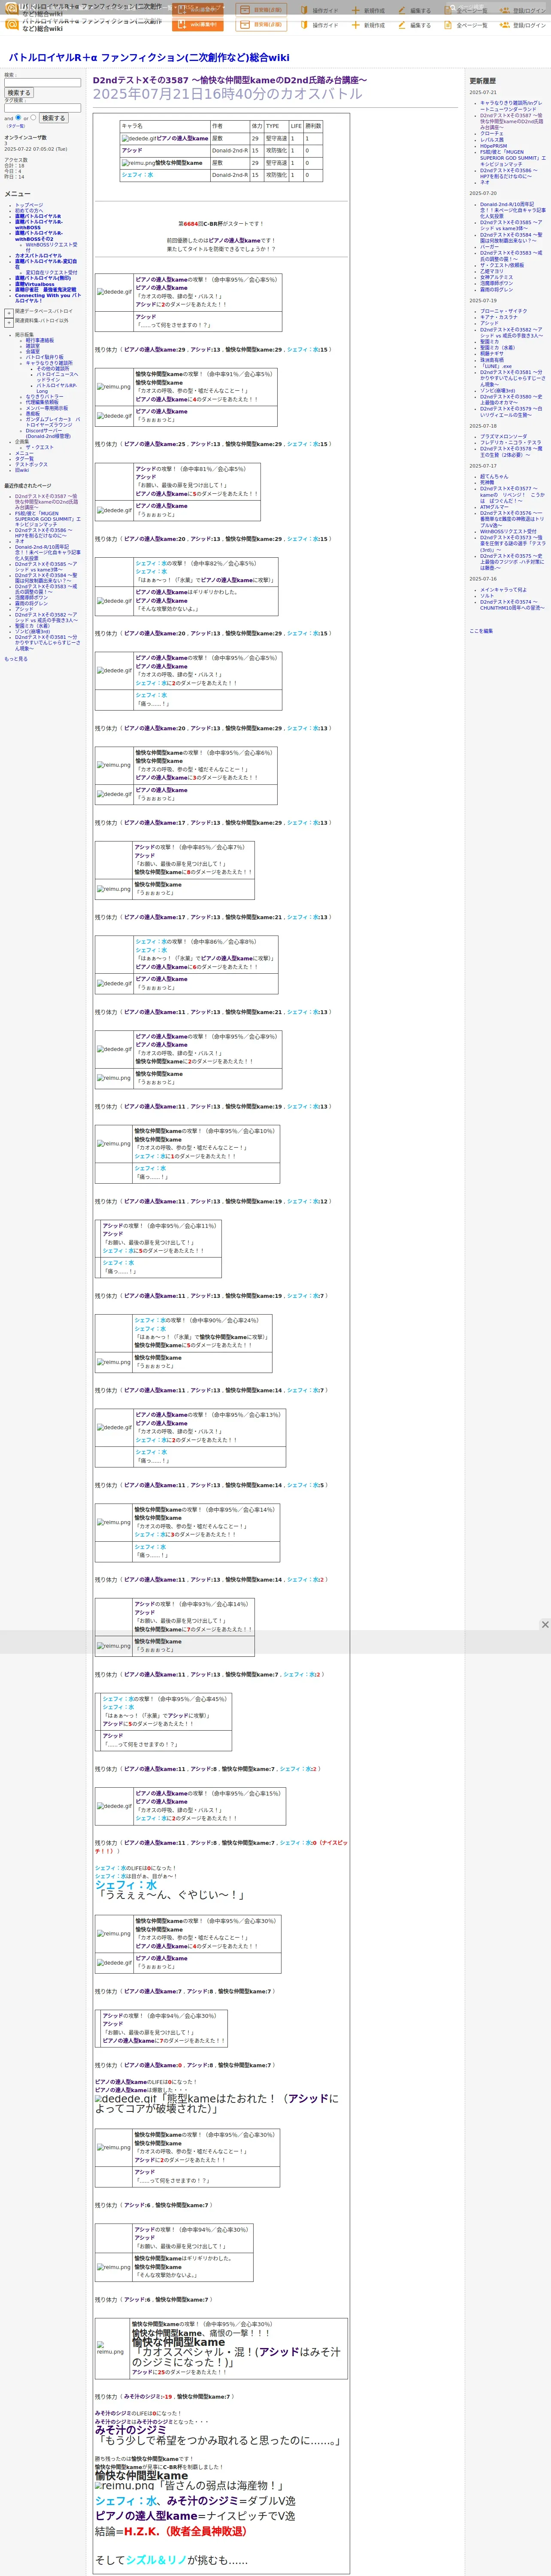Click ここを編集 in the right sidebar

[481, 631]
